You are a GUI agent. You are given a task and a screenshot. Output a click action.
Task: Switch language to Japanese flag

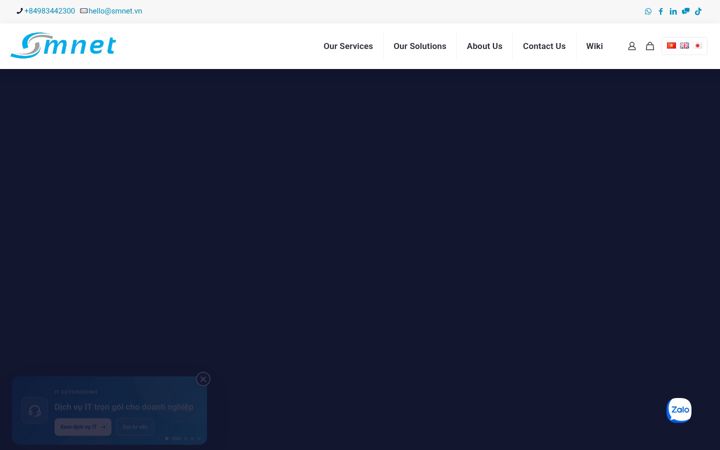pyautogui.click(x=698, y=45)
